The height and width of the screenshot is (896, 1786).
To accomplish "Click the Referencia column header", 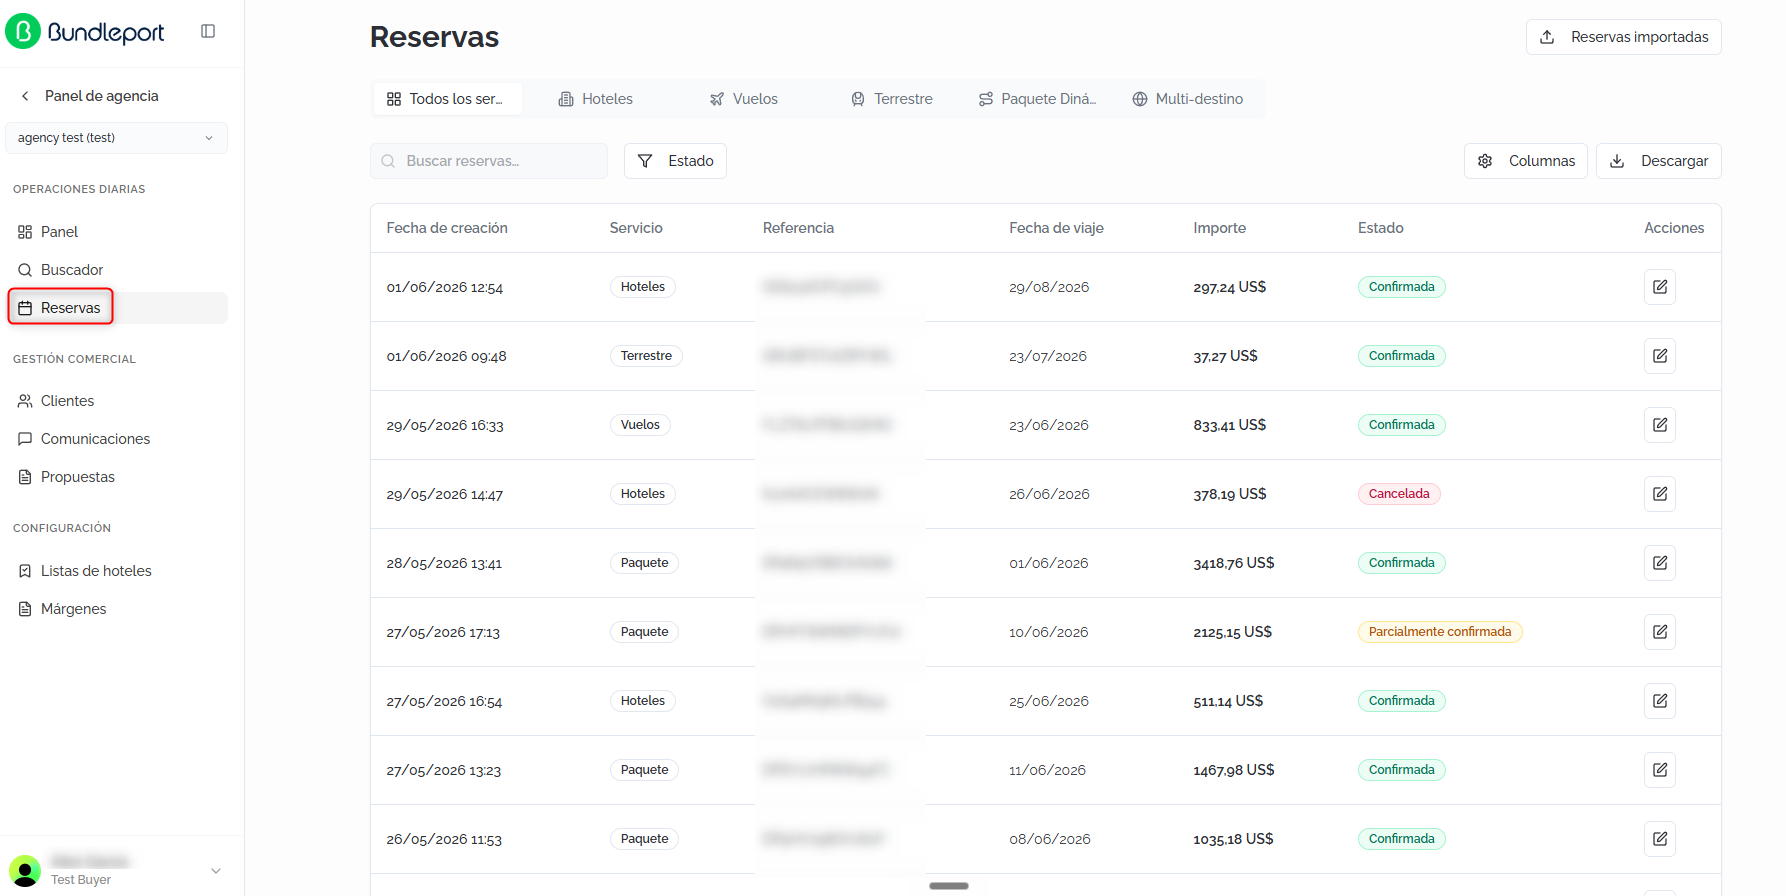I will [798, 228].
